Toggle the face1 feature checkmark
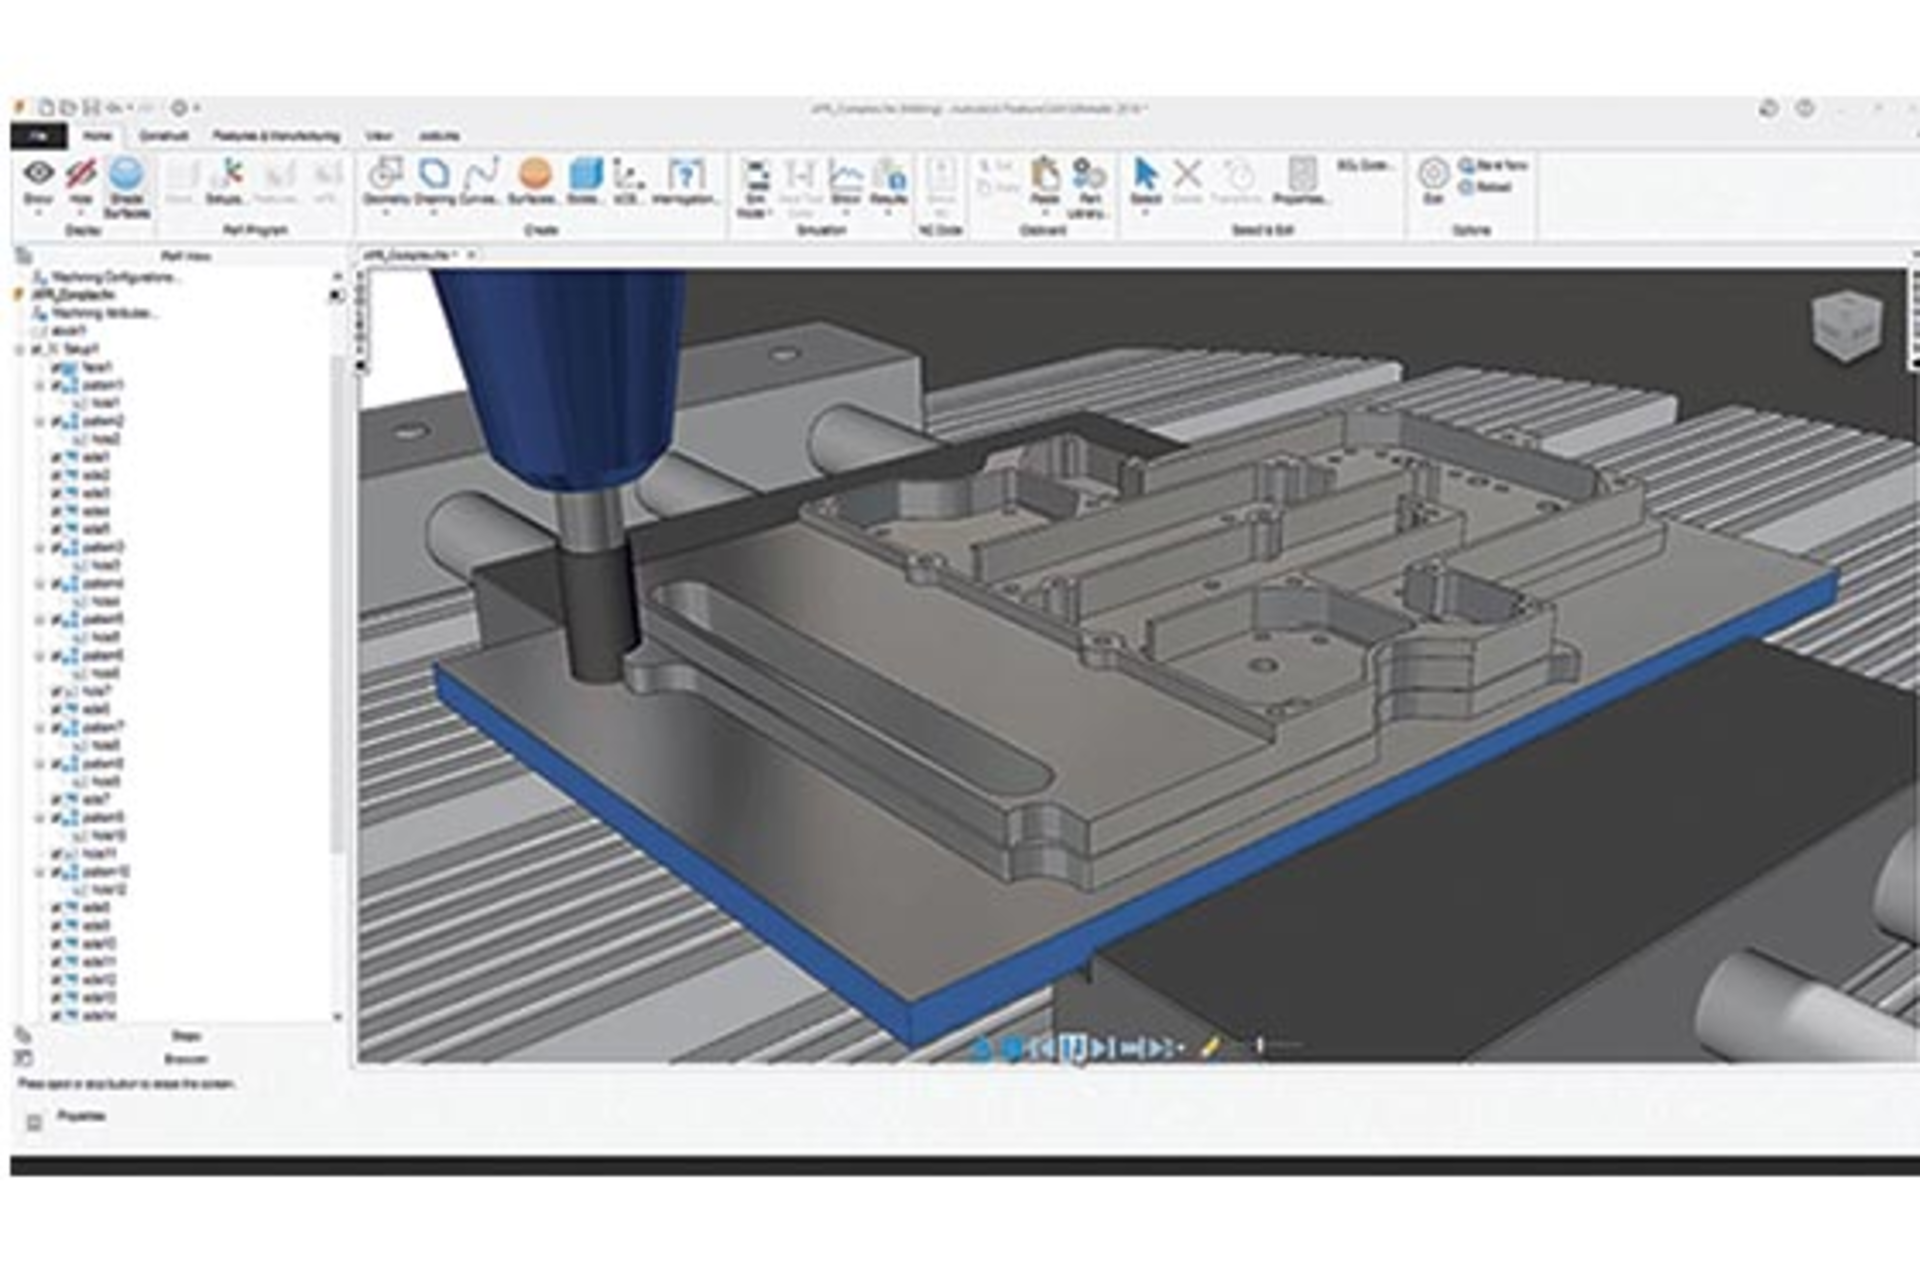 57,368
